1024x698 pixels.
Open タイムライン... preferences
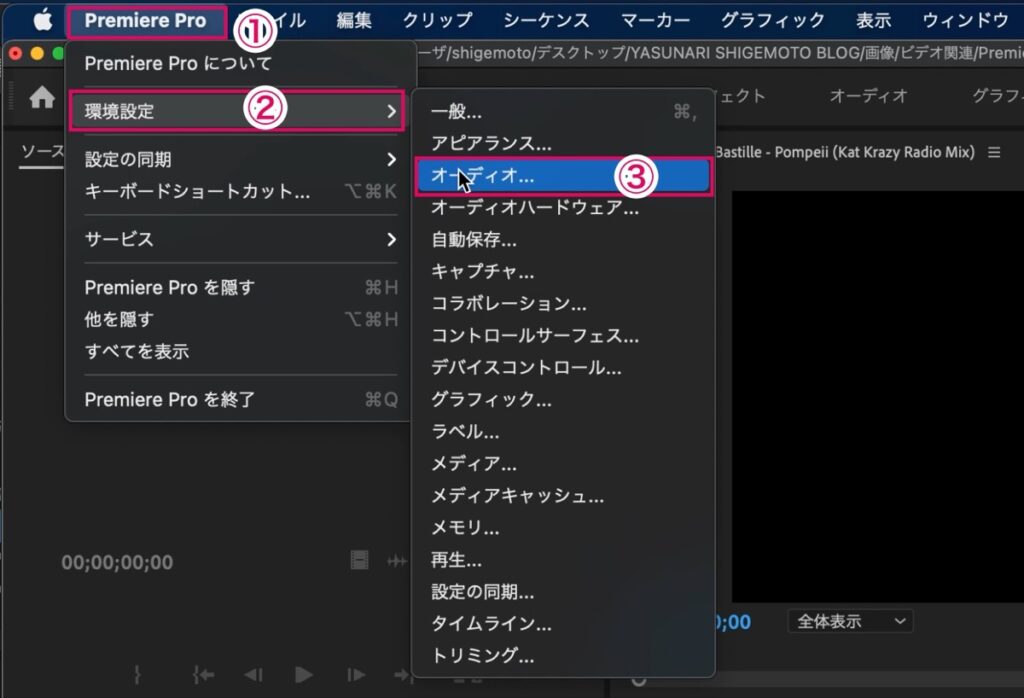(564, 624)
